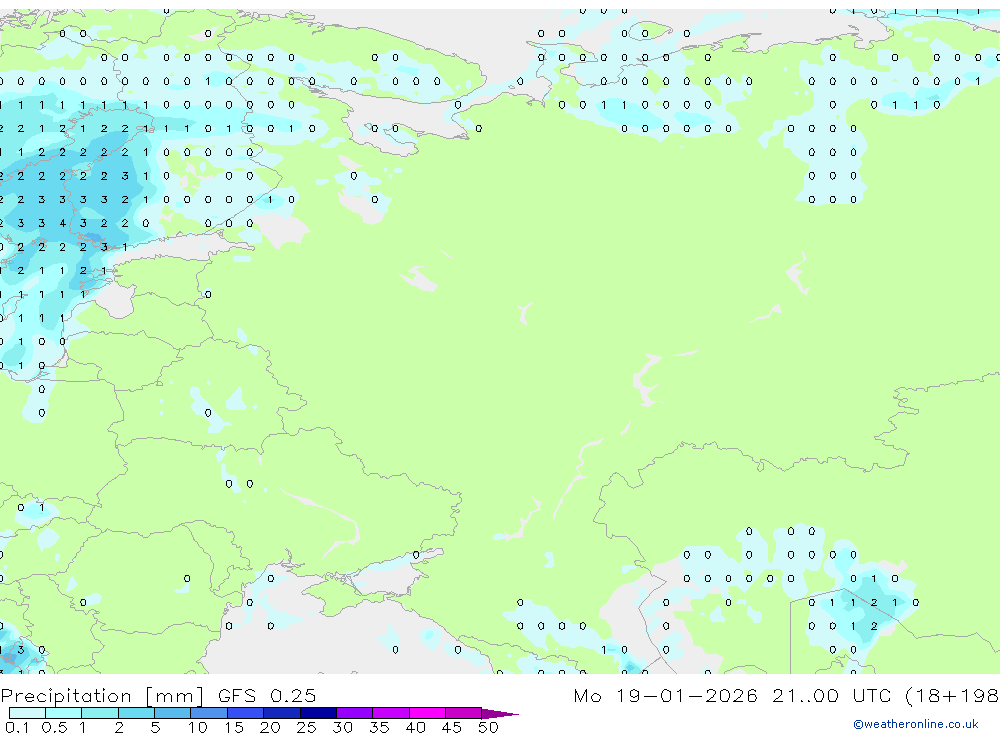The height and width of the screenshot is (733, 1000).
Task: Choose the 25–30 mm dark navy legend box
Action: 318,713
